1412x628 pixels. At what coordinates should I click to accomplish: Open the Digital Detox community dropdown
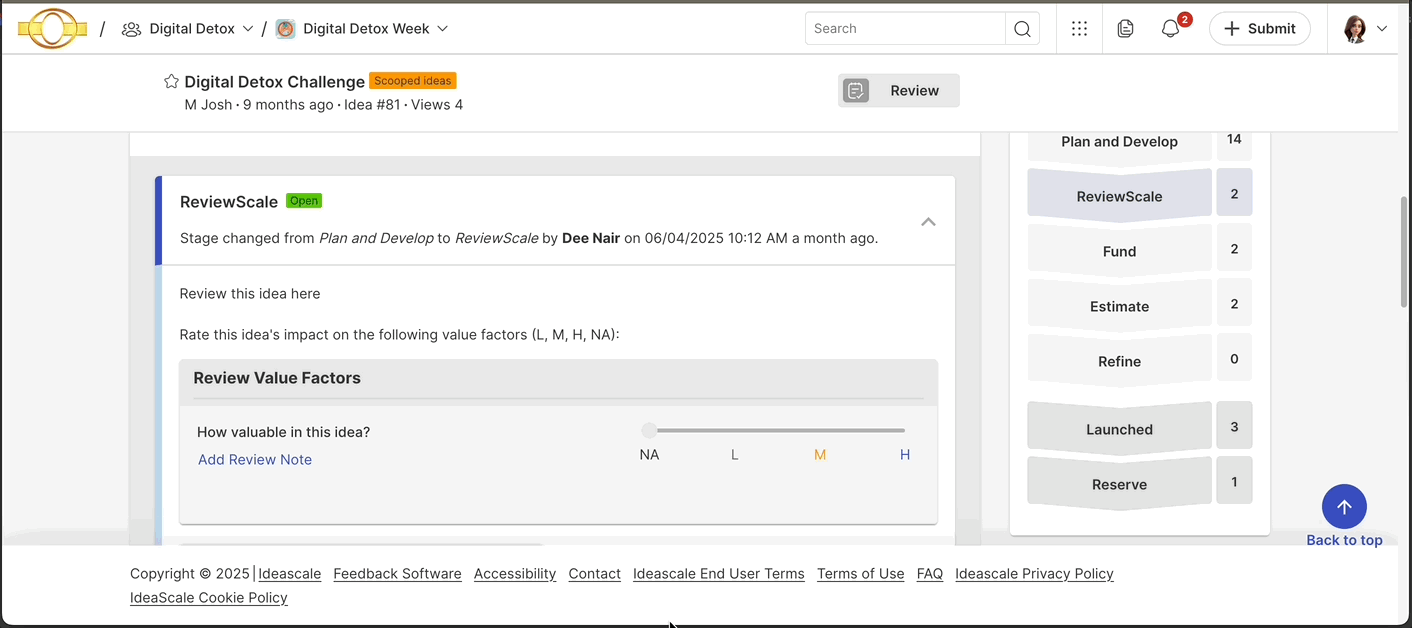pos(247,28)
